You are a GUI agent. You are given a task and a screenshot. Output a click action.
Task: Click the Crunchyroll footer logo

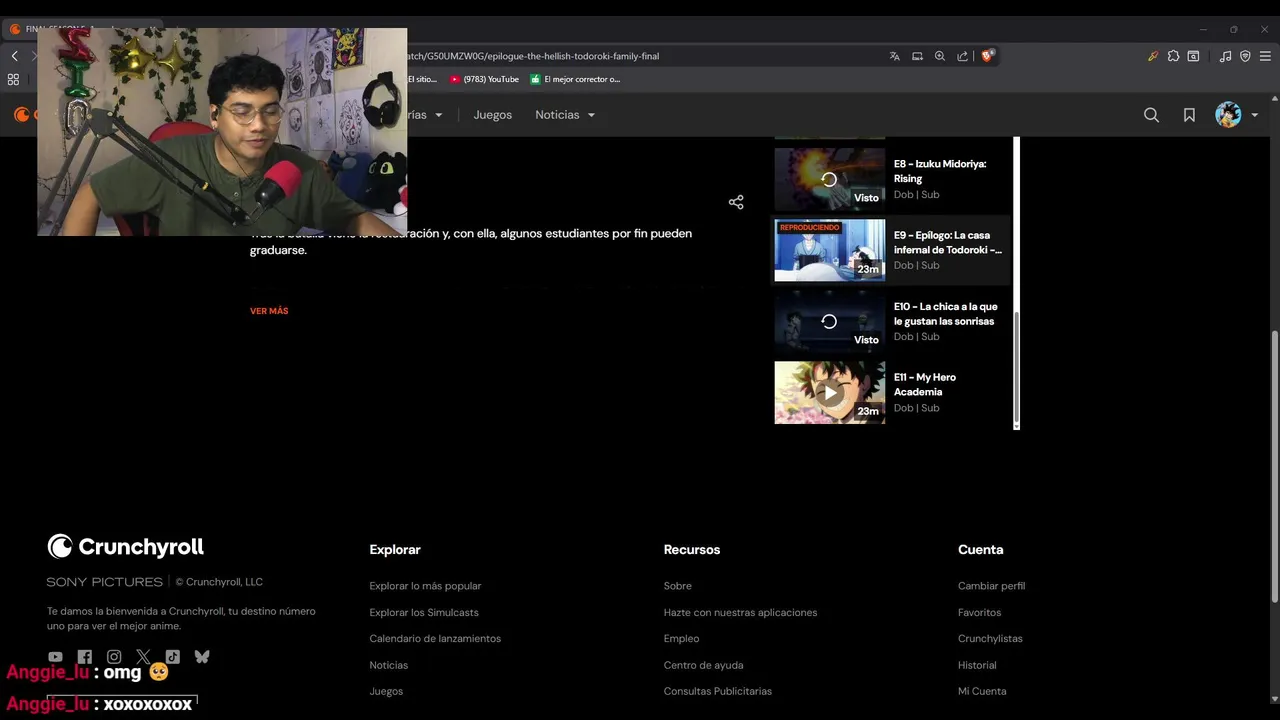click(125, 546)
